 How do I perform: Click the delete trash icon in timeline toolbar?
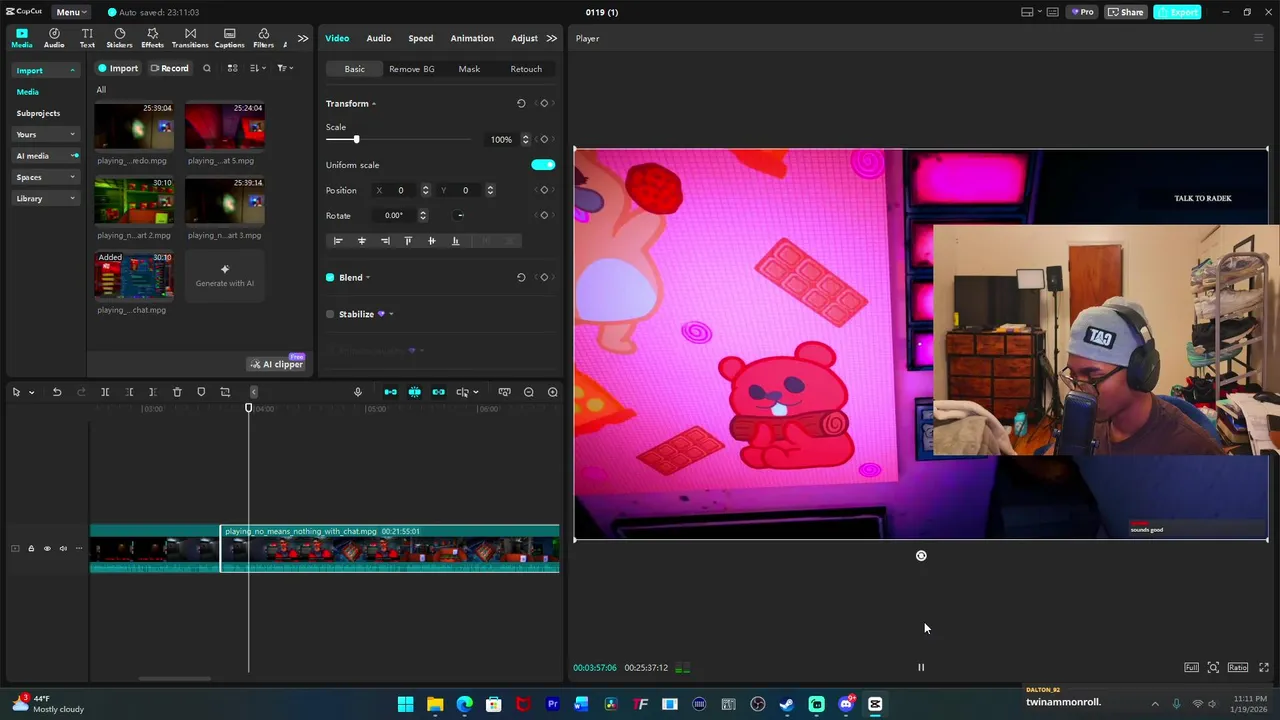tap(177, 392)
